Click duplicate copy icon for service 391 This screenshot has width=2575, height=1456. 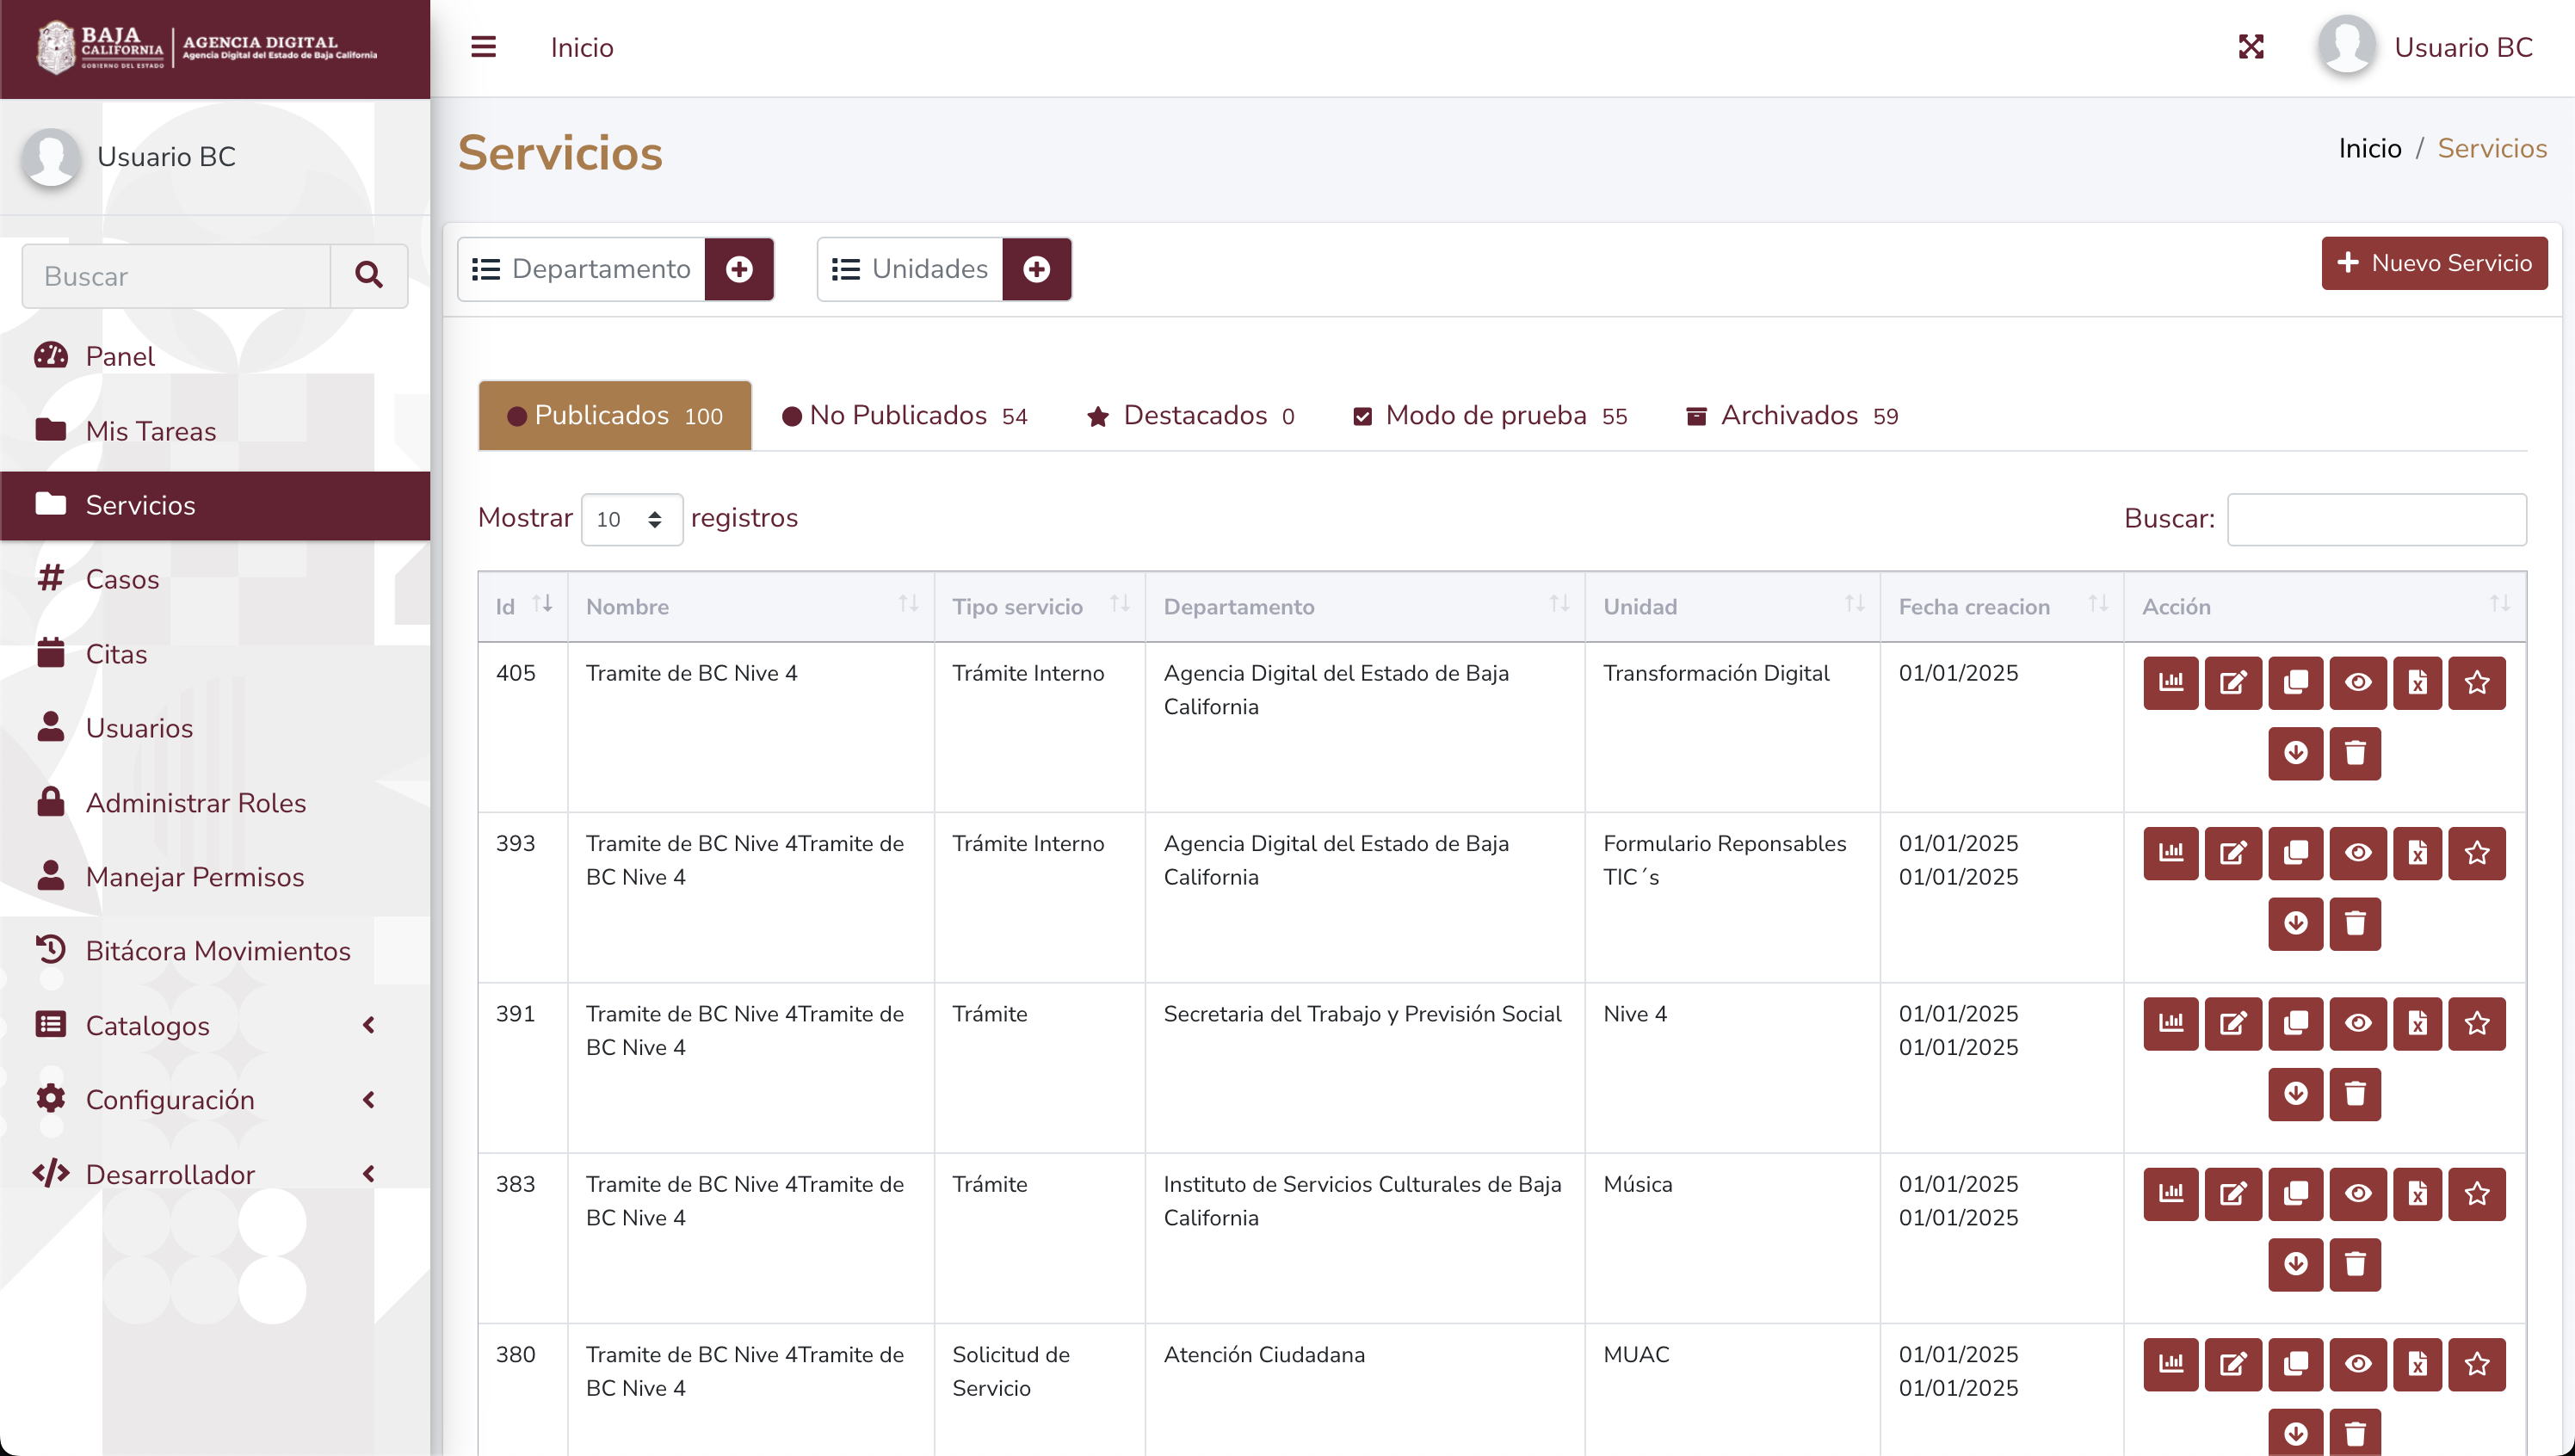[2295, 1023]
